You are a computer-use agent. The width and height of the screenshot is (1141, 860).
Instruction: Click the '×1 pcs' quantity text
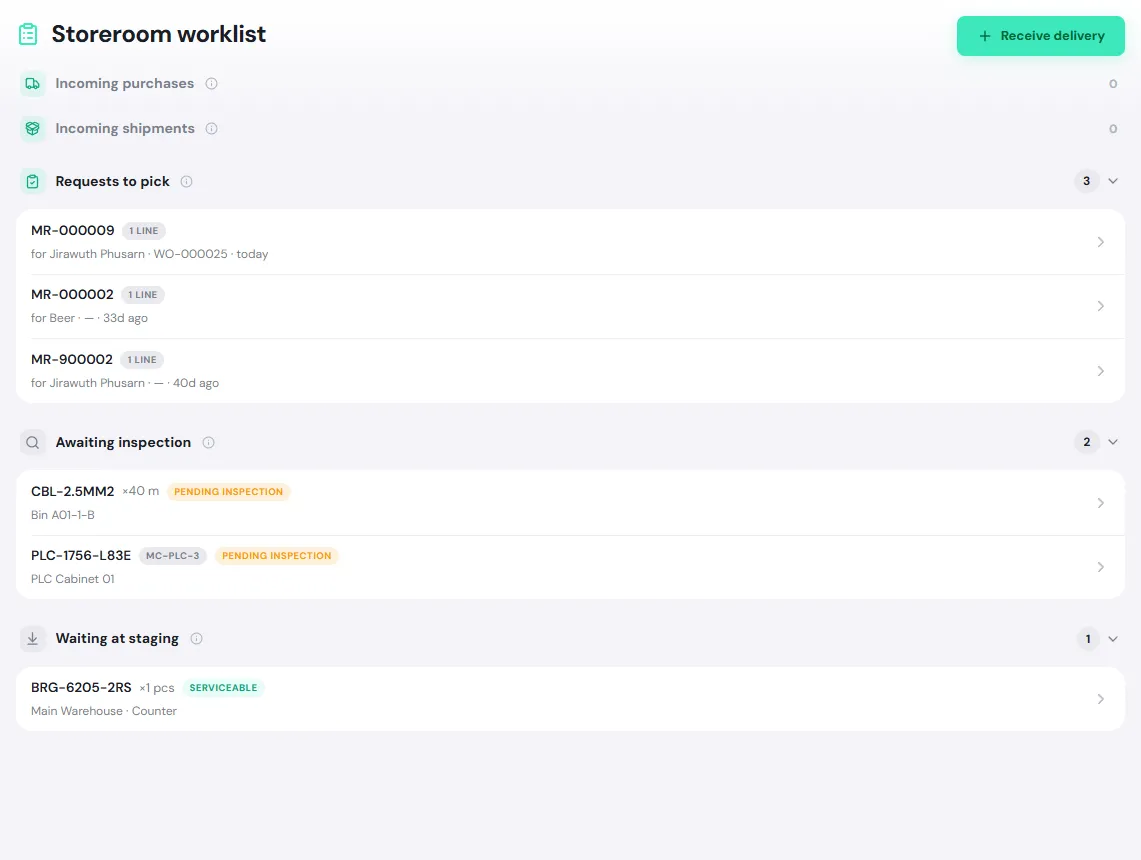click(156, 688)
